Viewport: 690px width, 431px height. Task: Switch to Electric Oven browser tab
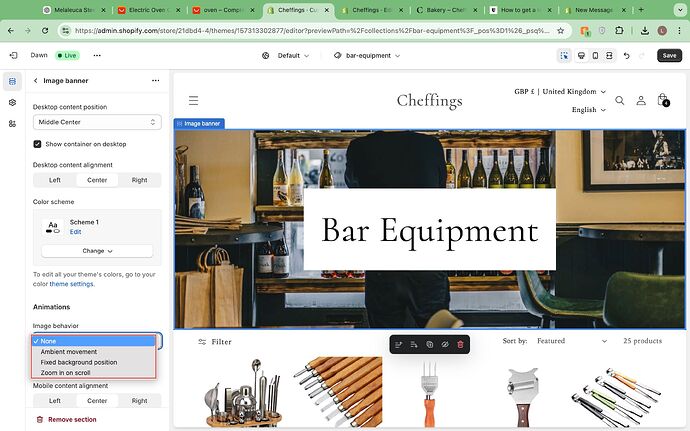tap(149, 10)
